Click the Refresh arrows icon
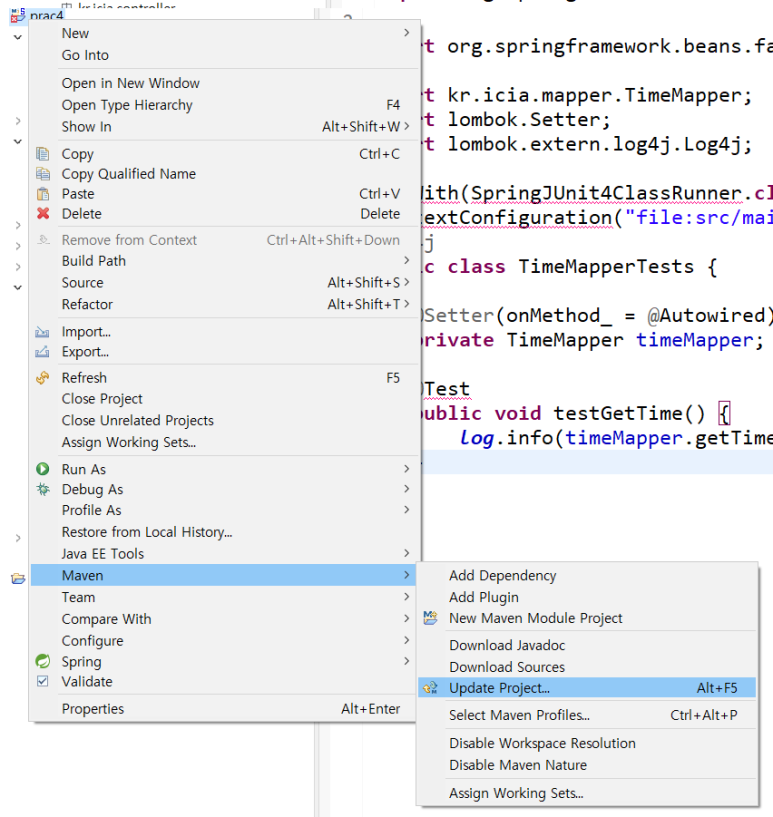This screenshot has width=773, height=817. coord(43,378)
